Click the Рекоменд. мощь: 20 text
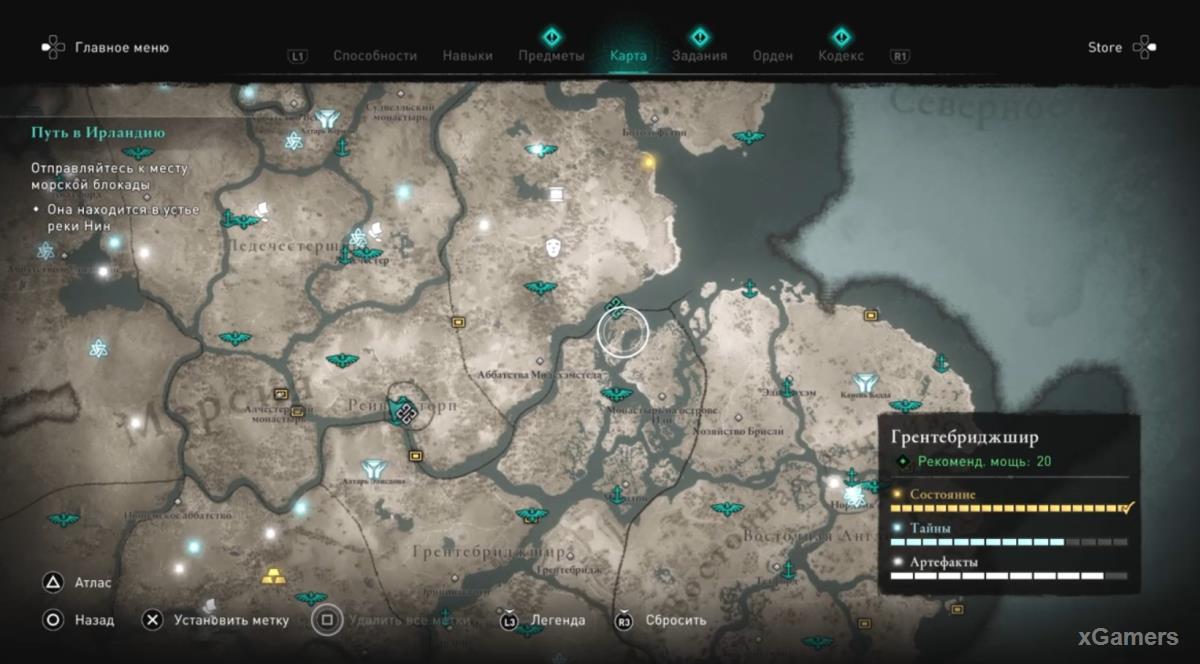1200x664 pixels. click(984, 462)
